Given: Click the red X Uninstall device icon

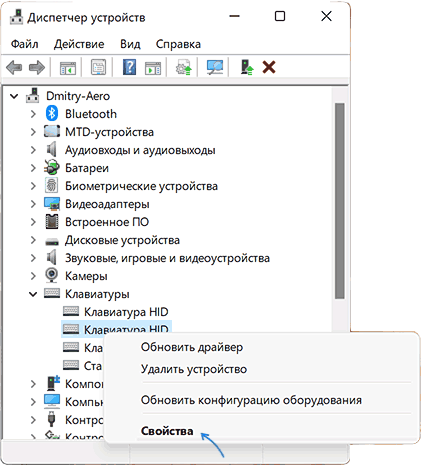Looking at the screenshot, I should pyautogui.click(x=269, y=67).
